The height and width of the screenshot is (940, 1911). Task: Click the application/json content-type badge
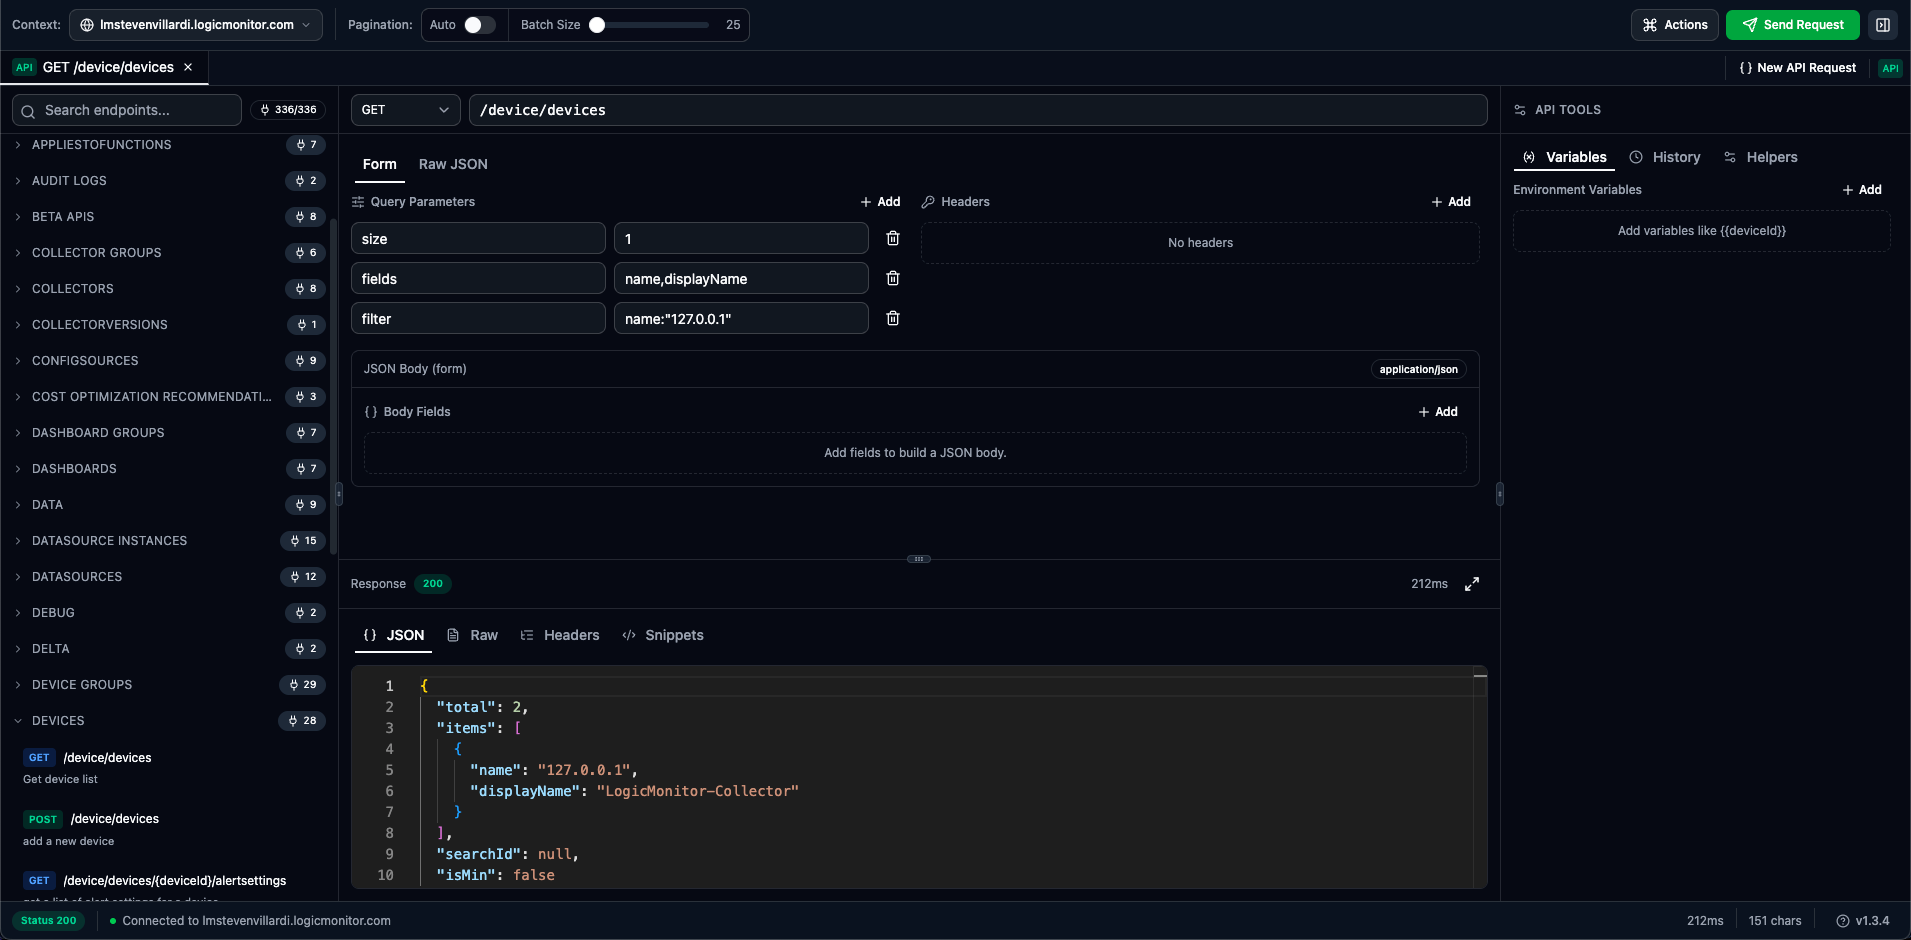point(1418,369)
